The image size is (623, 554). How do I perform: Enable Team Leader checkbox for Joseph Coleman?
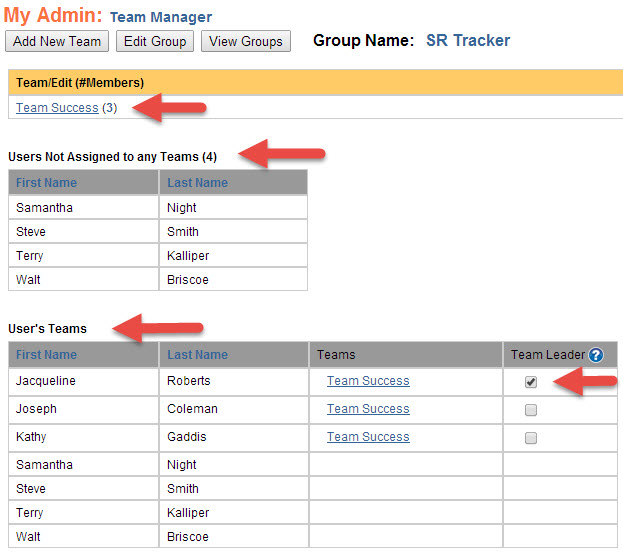click(x=531, y=410)
